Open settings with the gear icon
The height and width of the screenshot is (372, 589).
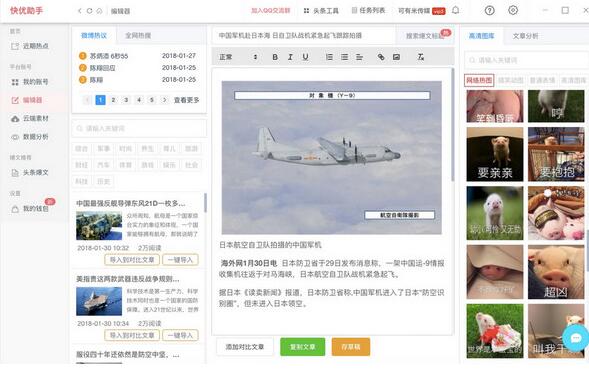pyautogui.click(x=513, y=11)
